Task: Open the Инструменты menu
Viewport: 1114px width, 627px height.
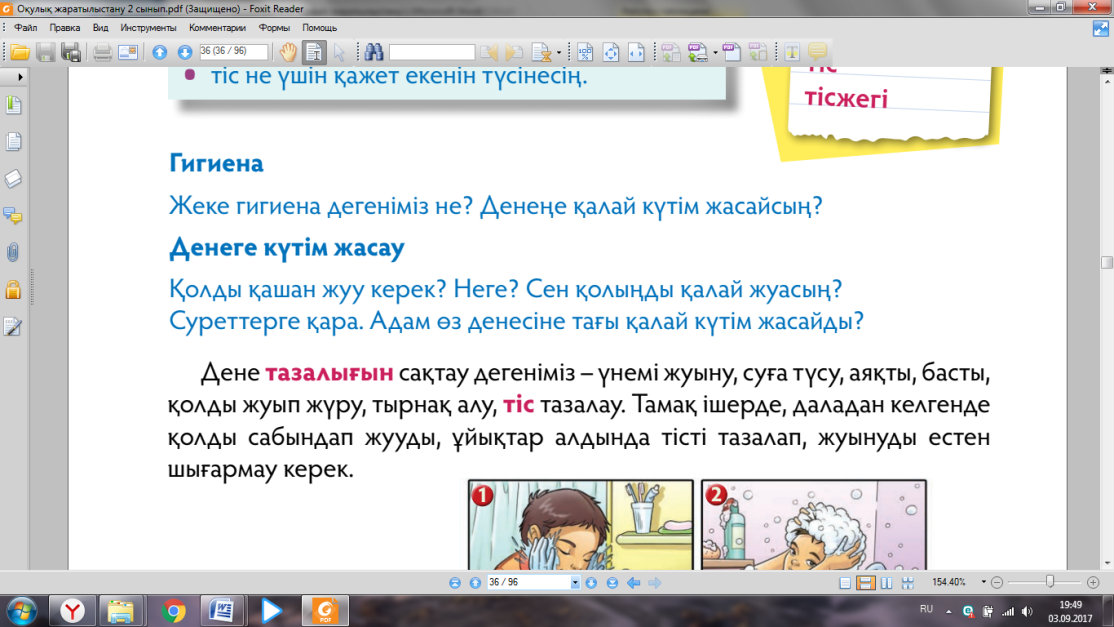Action: 148,28
